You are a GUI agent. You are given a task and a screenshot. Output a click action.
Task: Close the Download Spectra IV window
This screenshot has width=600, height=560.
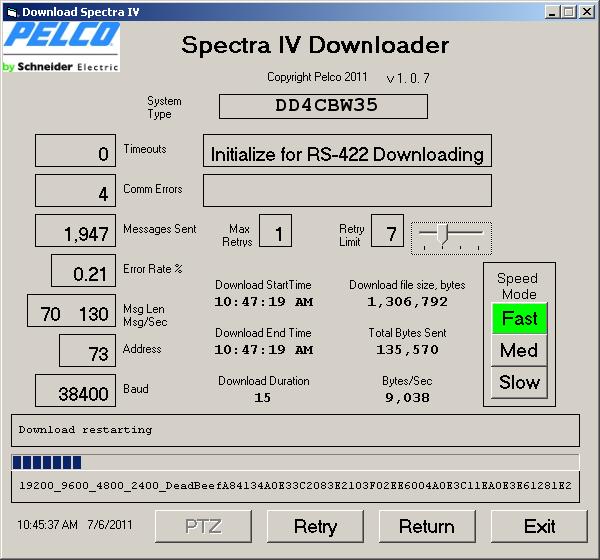pyautogui.click(x=587, y=12)
